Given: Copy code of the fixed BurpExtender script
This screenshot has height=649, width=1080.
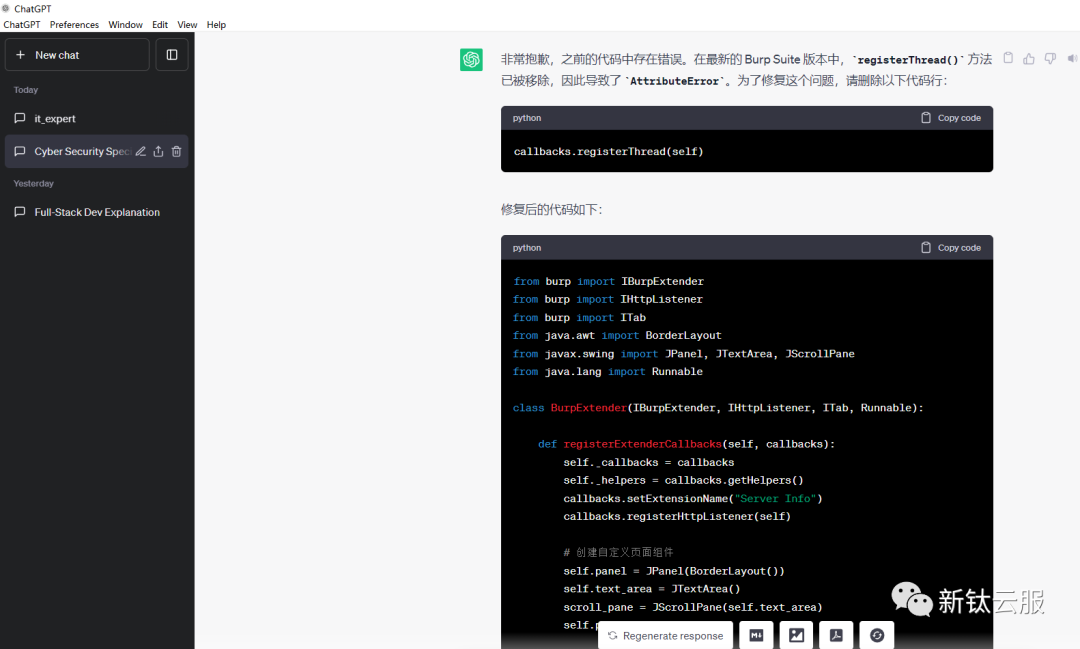Looking at the screenshot, I should (x=950, y=248).
